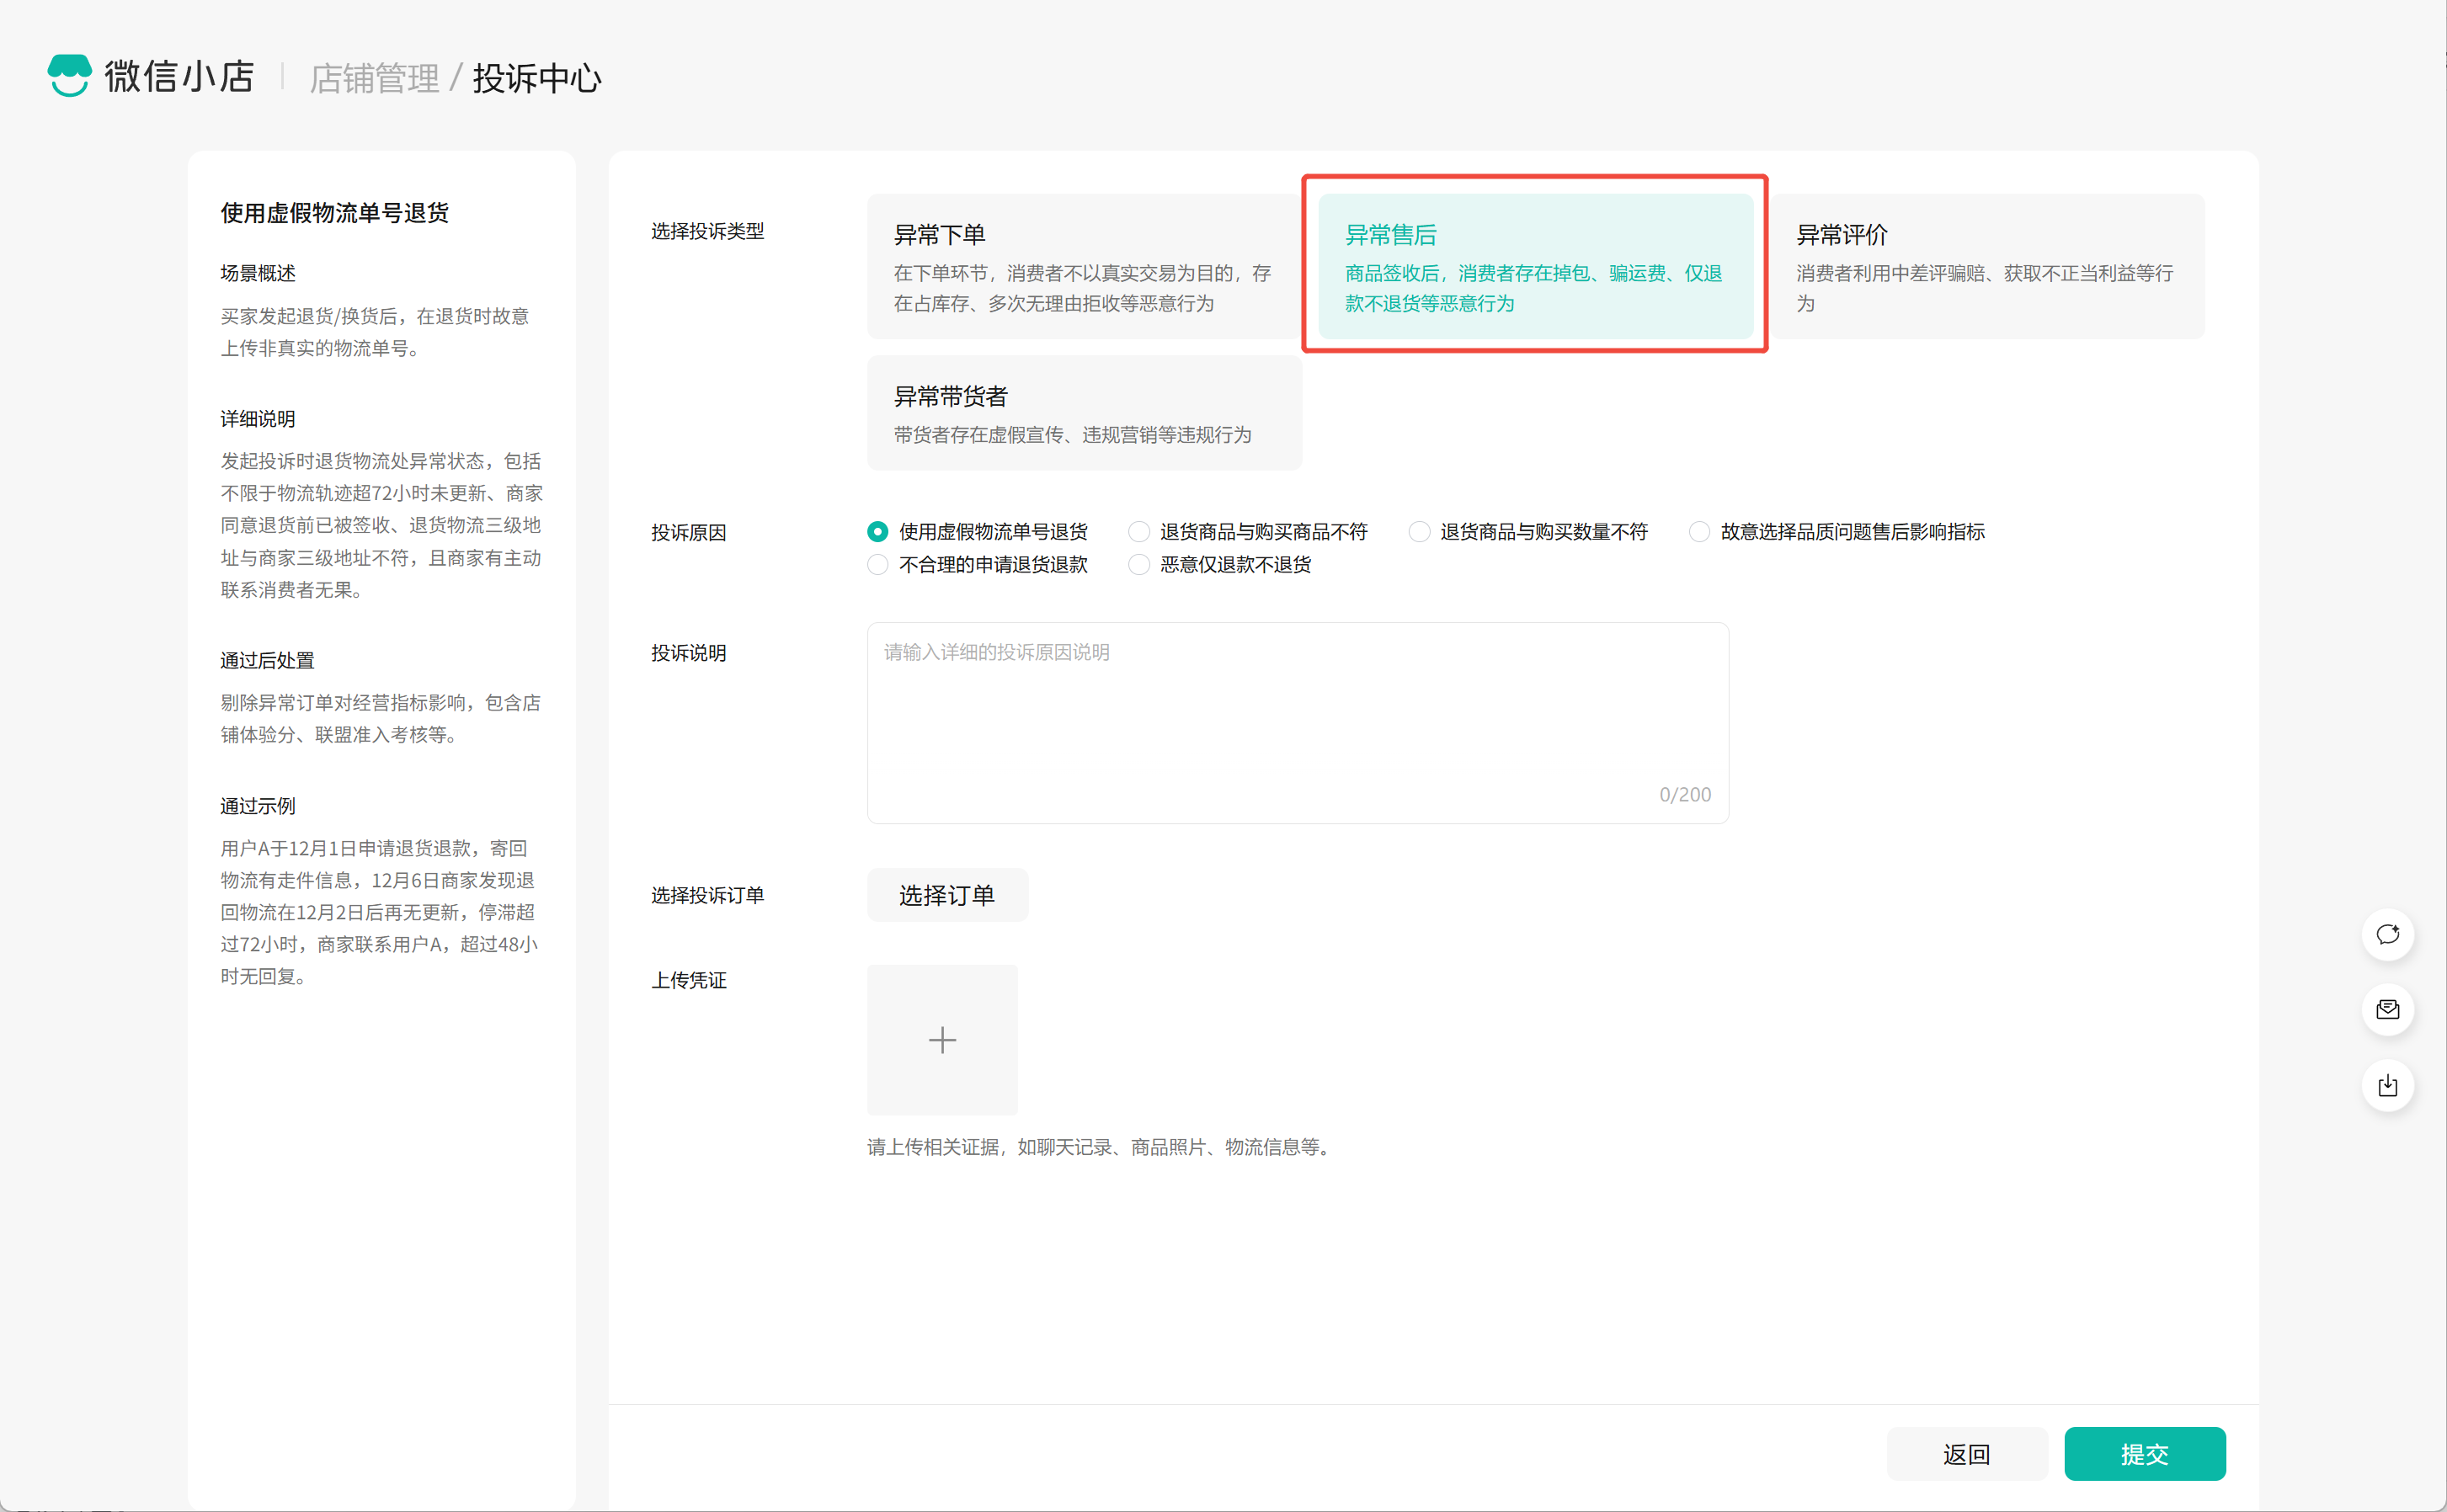Click the mail feedback floating icon
Viewport: 2447px width, 1512px height.
pos(2387,1009)
